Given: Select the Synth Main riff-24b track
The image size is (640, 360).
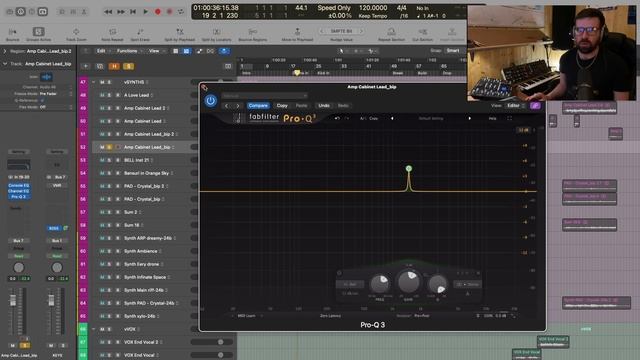Looking at the screenshot, I should coord(144,290).
